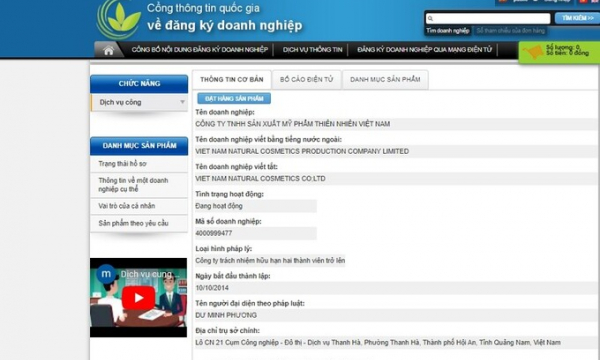Go to the Home icon in navbar
600x360 pixels.
click(x=109, y=50)
